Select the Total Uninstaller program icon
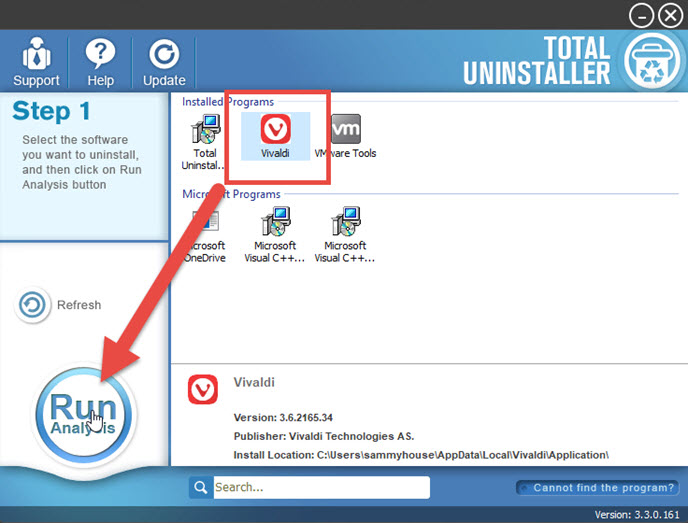This screenshot has height=523, width=688. [205, 129]
